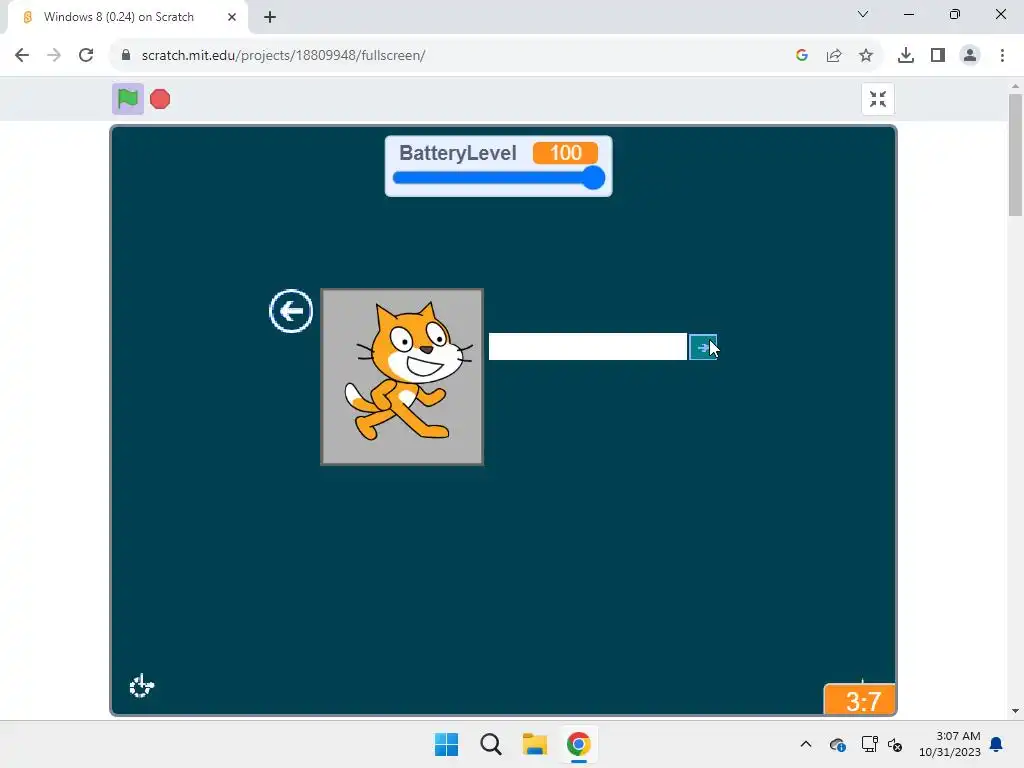Open the notifications bell
The image size is (1024, 768).
point(997,744)
